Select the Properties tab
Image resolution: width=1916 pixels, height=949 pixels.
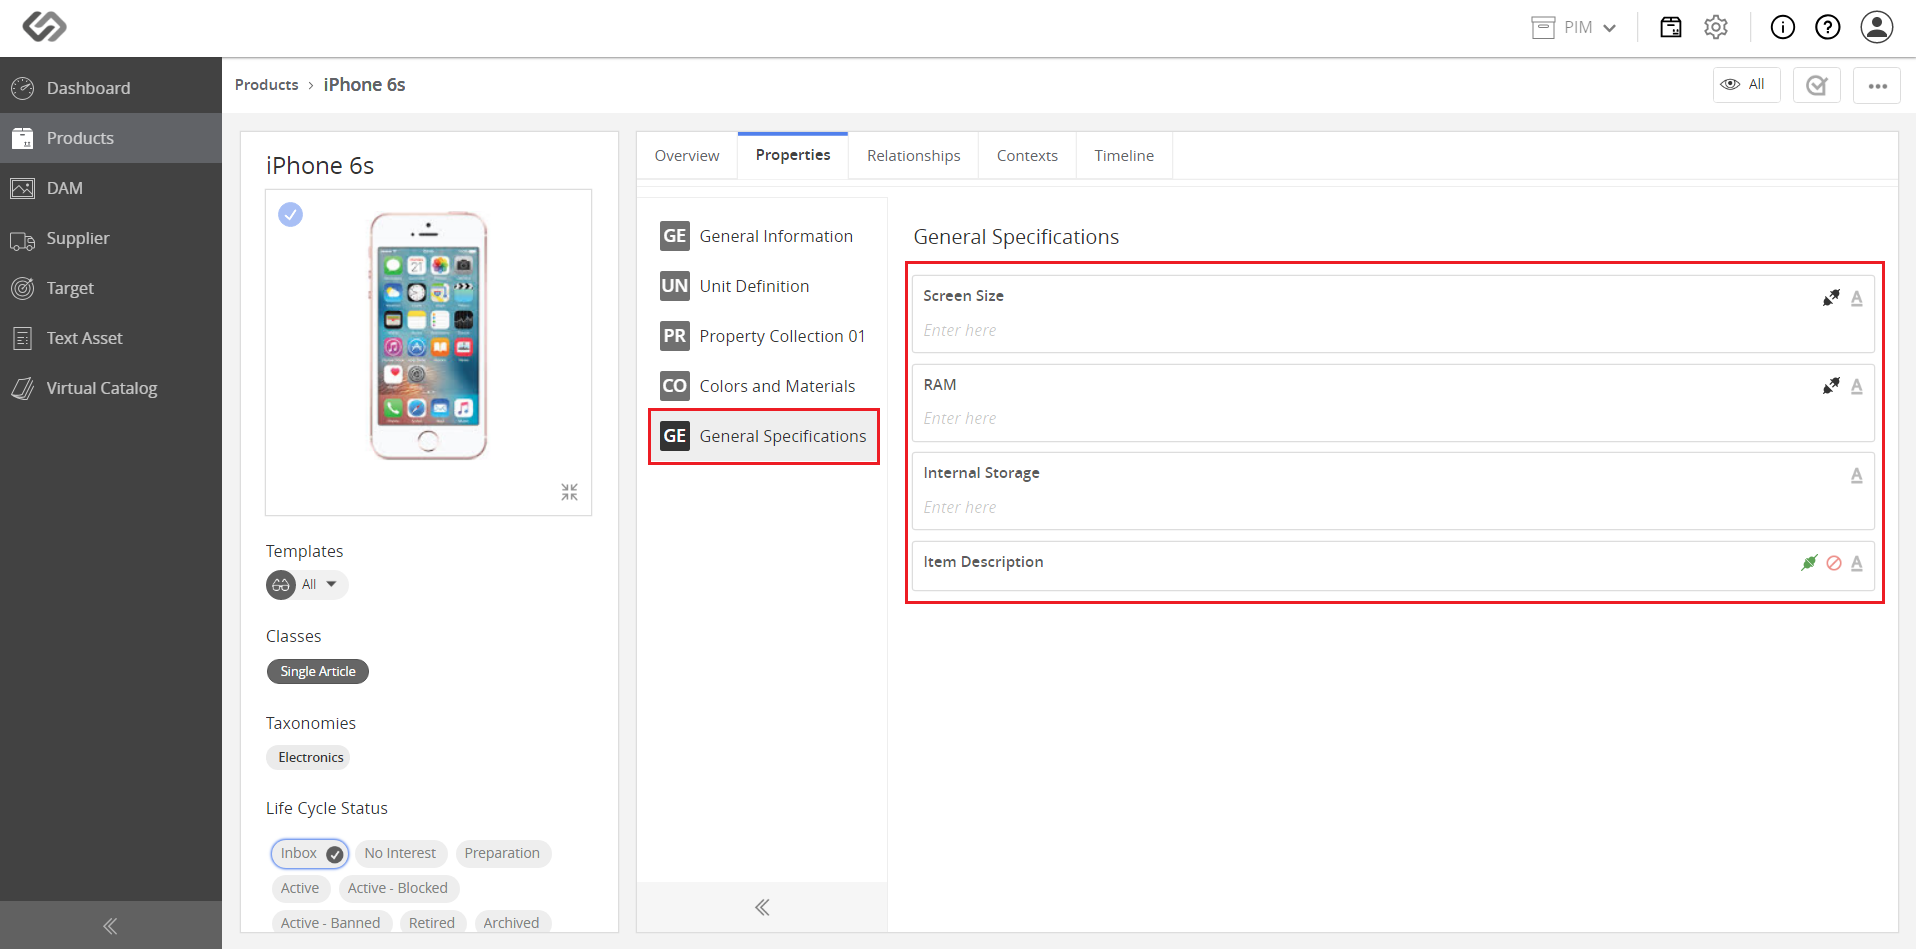tap(793, 155)
